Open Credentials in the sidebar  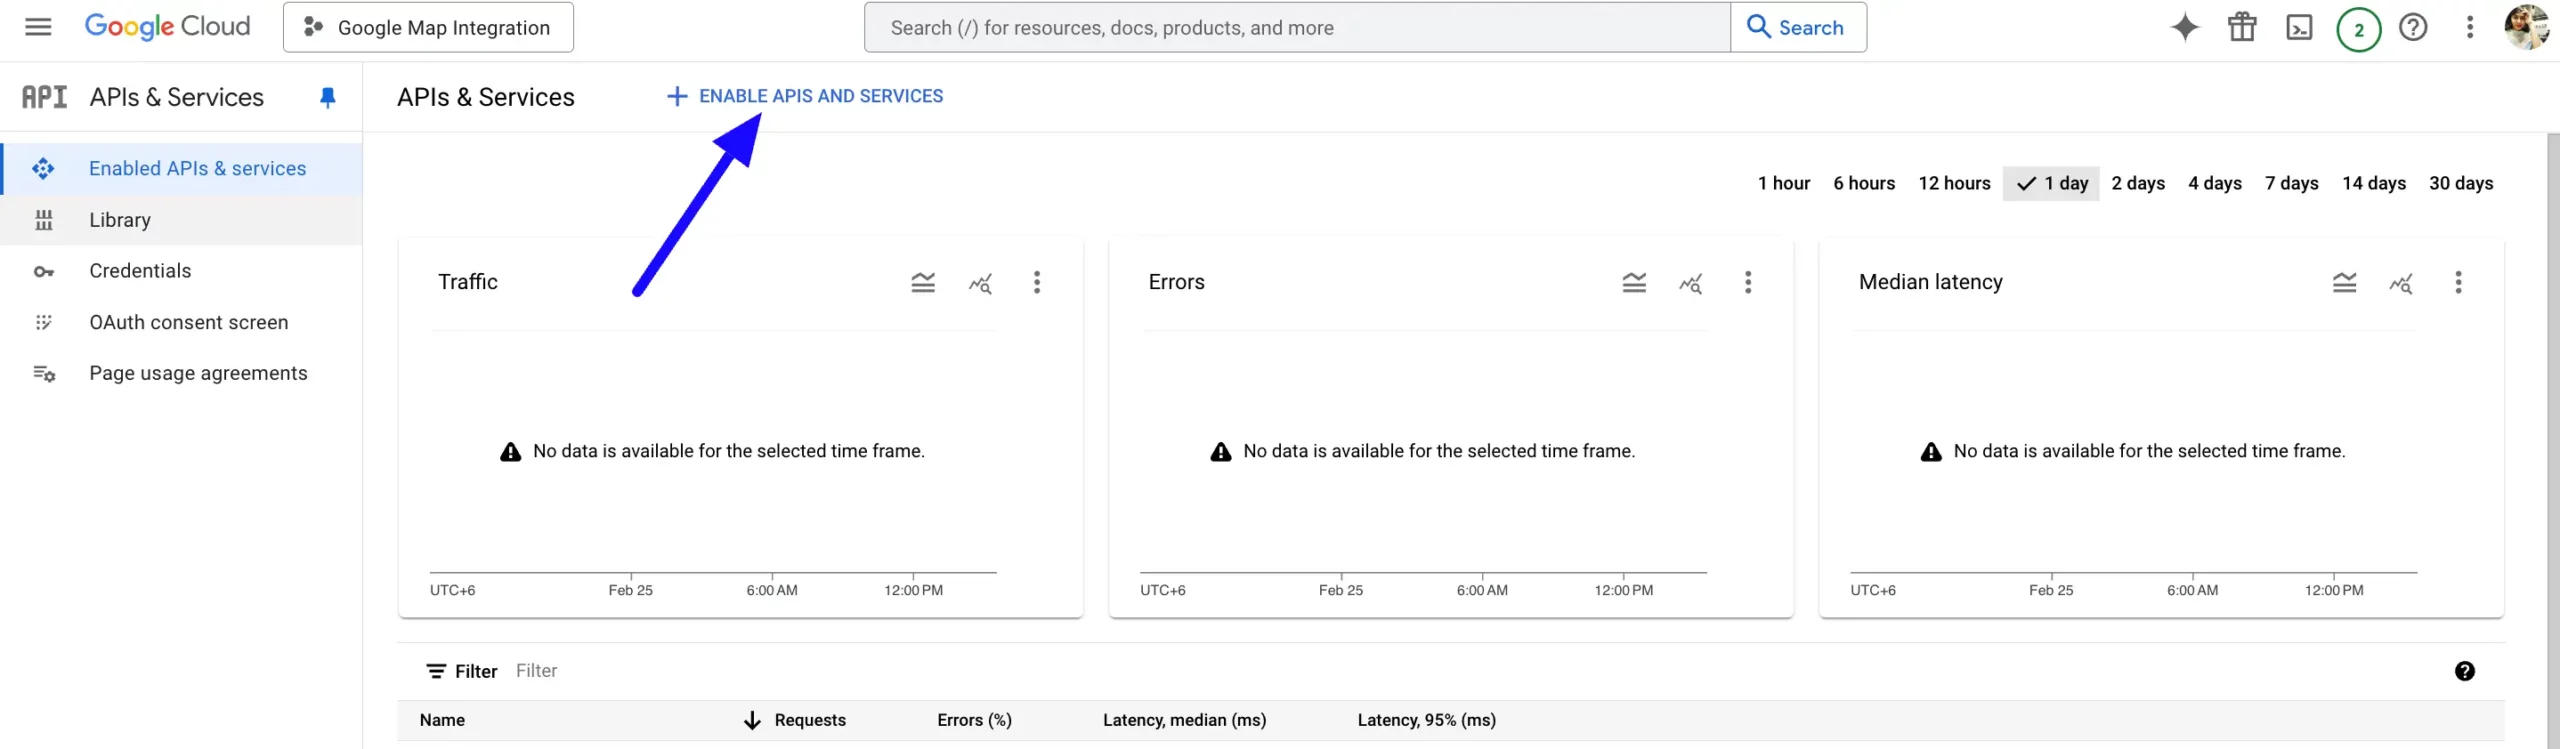[182, 271]
